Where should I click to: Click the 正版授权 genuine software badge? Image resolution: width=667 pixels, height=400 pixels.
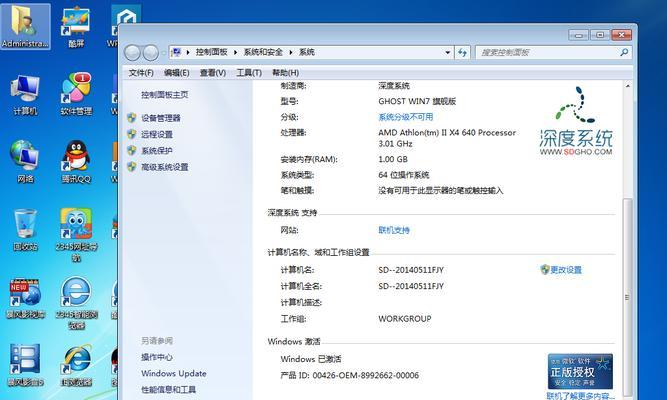(580, 371)
